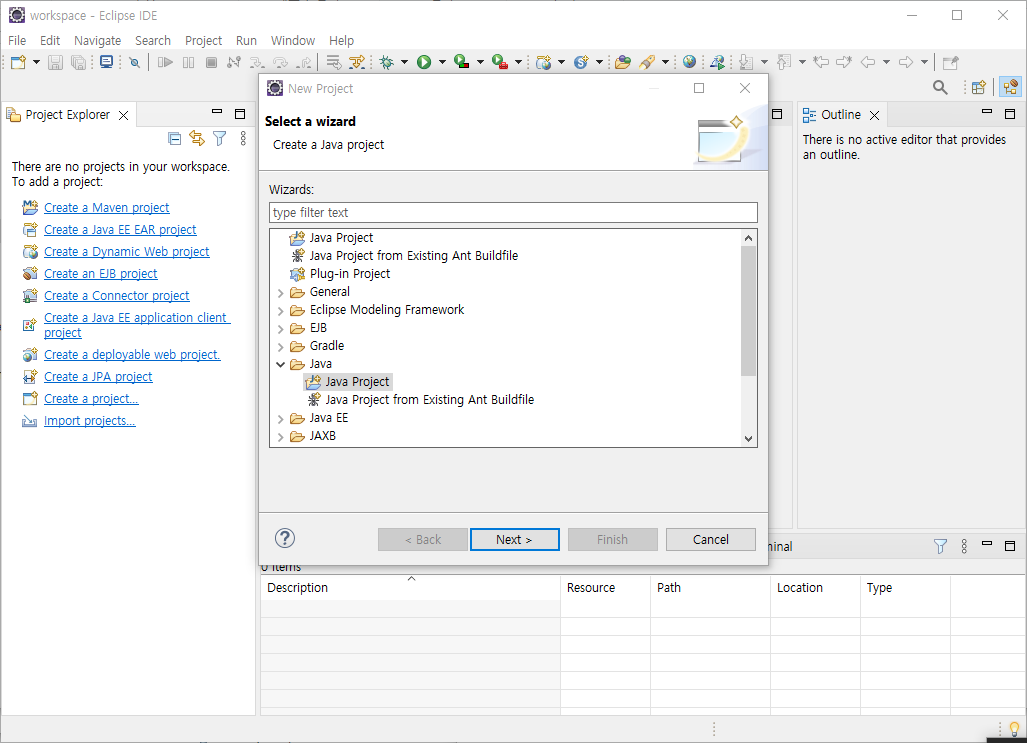
Task: Click the Step Over icon
Action: tap(280, 62)
